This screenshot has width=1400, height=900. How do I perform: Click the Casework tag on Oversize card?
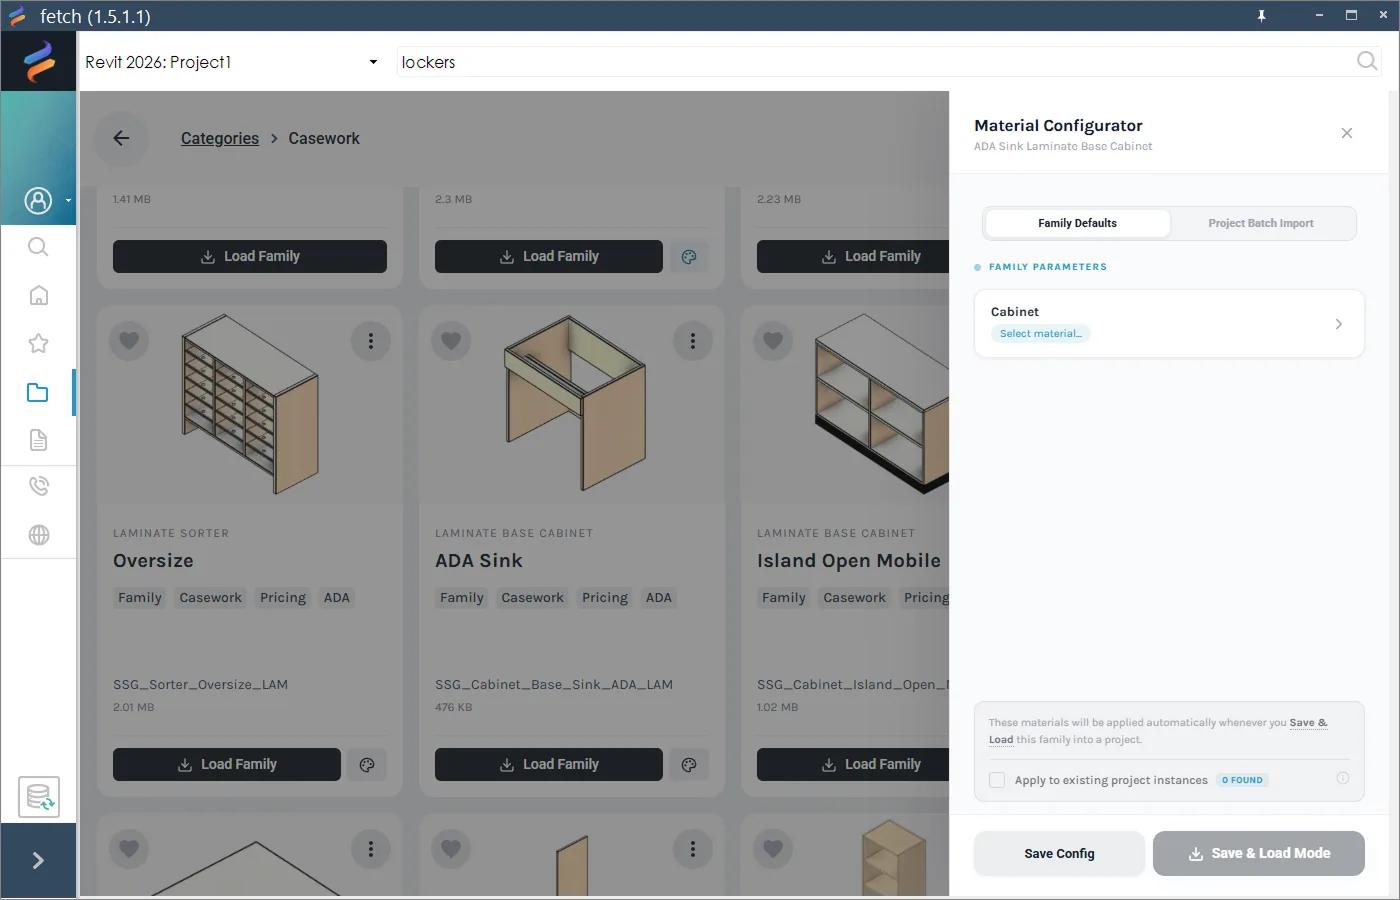[211, 598]
